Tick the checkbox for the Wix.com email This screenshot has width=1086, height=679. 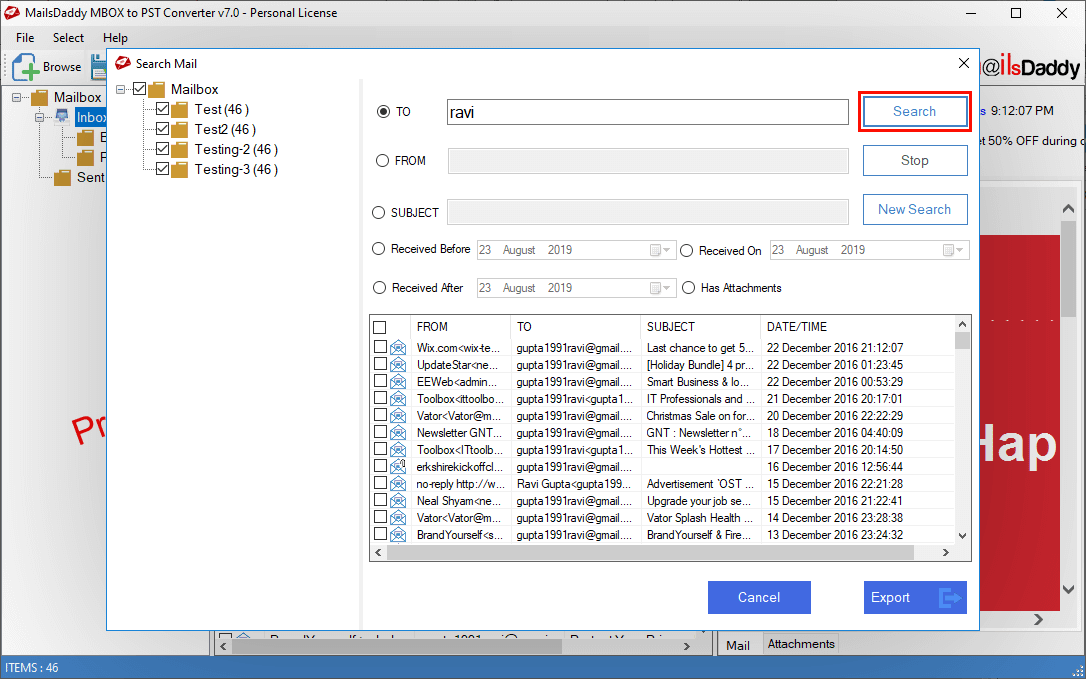click(380, 346)
